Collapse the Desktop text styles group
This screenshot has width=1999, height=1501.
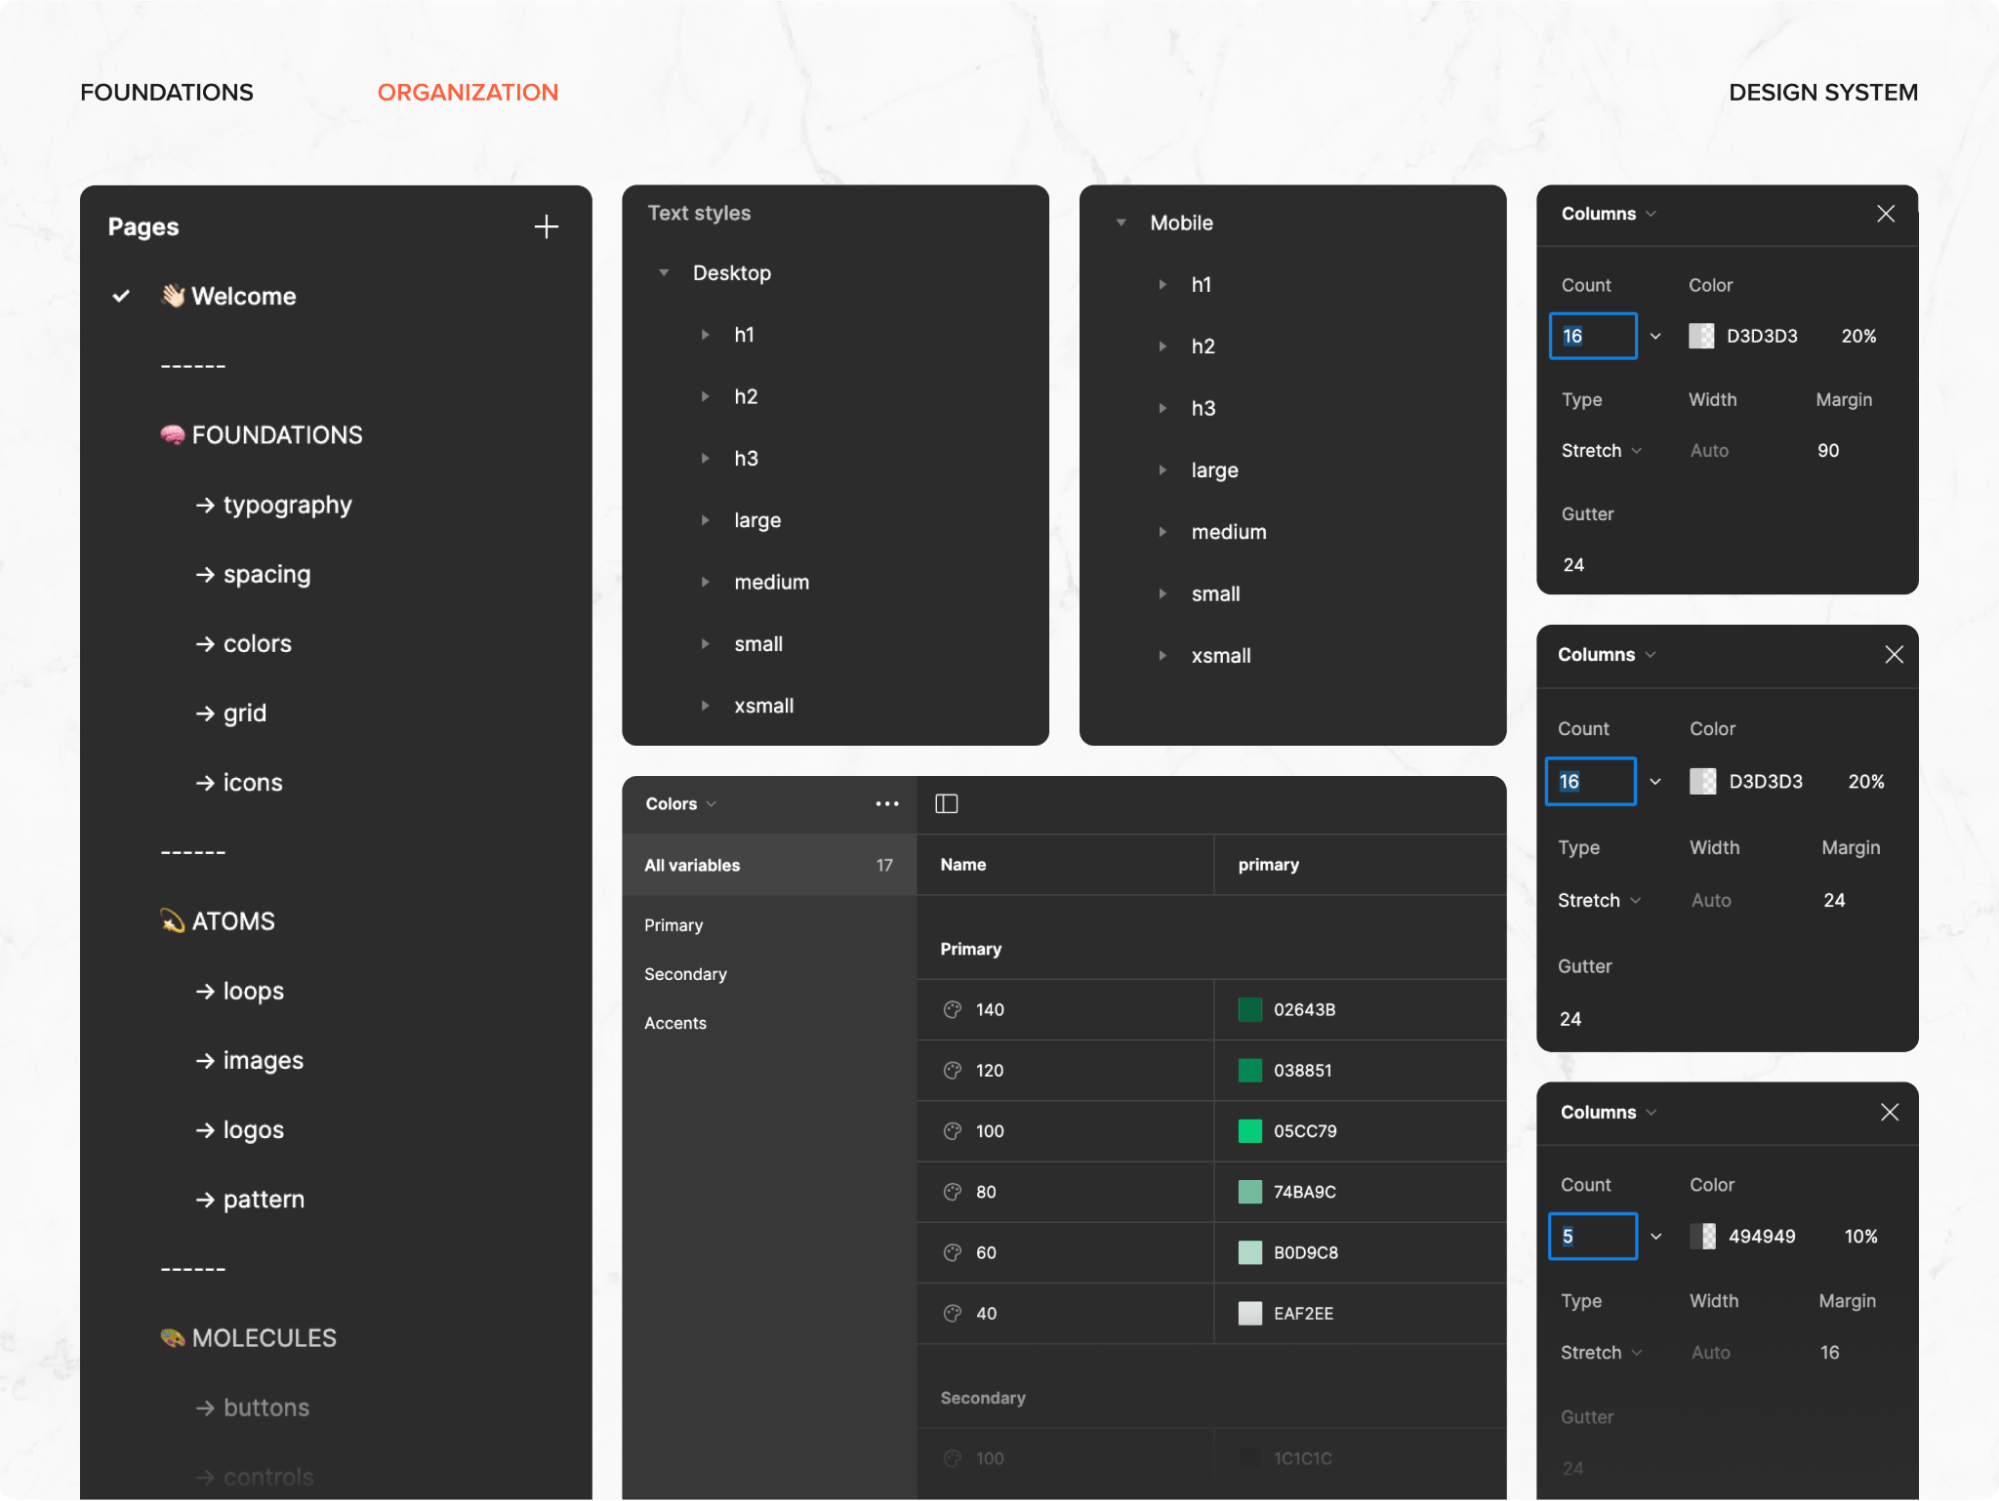pyautogui.click(x=664, y=273)
